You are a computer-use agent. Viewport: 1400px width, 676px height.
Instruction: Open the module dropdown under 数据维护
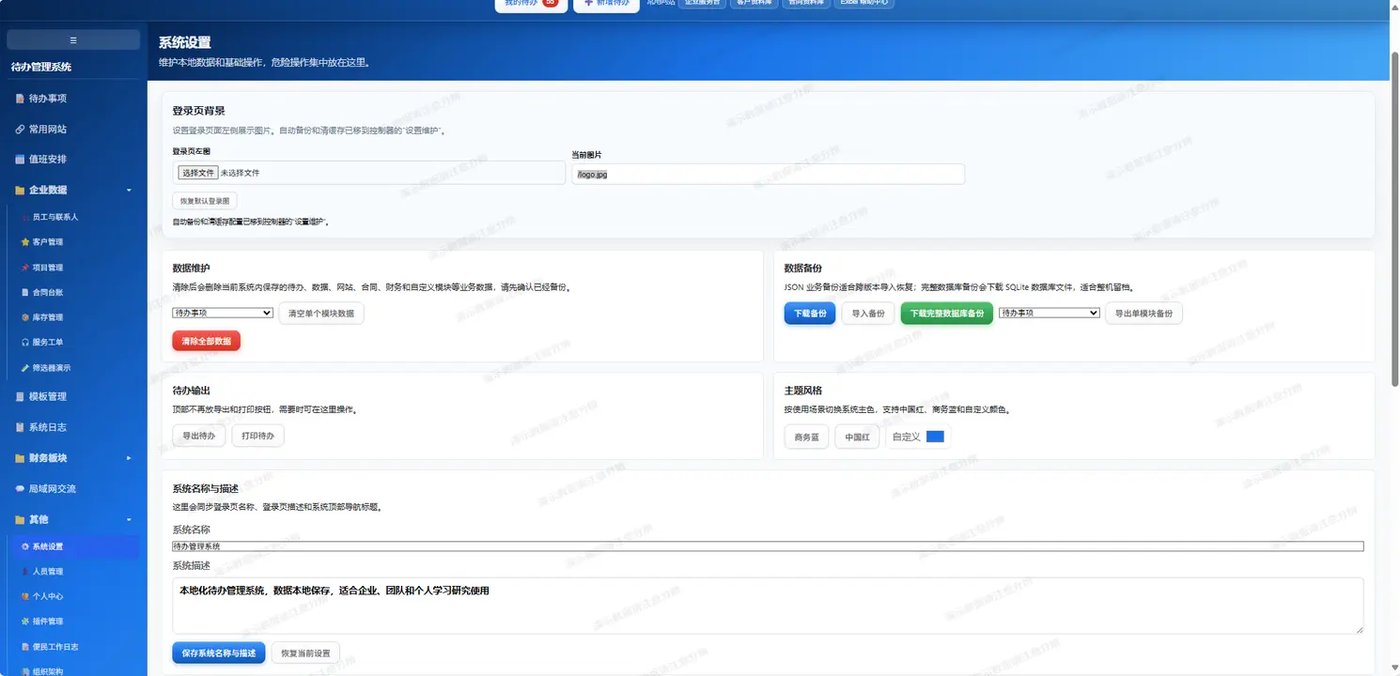coord(223,313)
